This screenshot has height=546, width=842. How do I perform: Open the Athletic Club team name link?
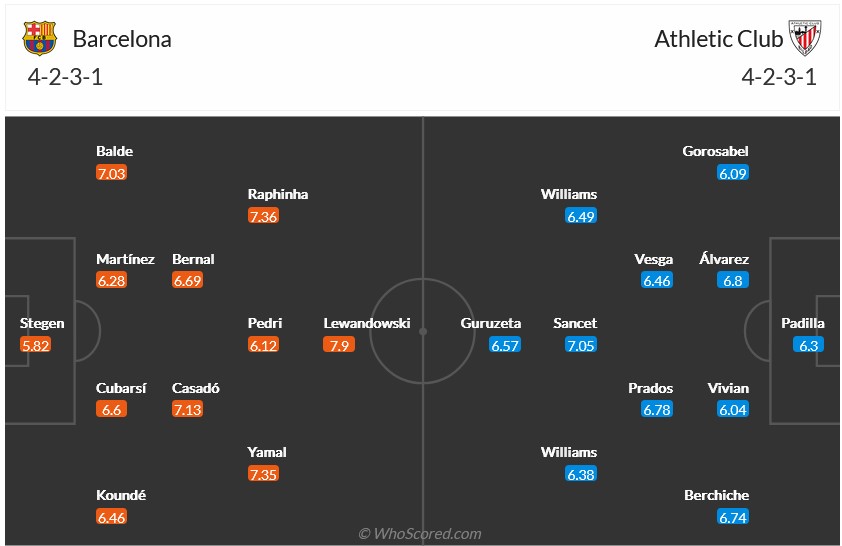719,39
